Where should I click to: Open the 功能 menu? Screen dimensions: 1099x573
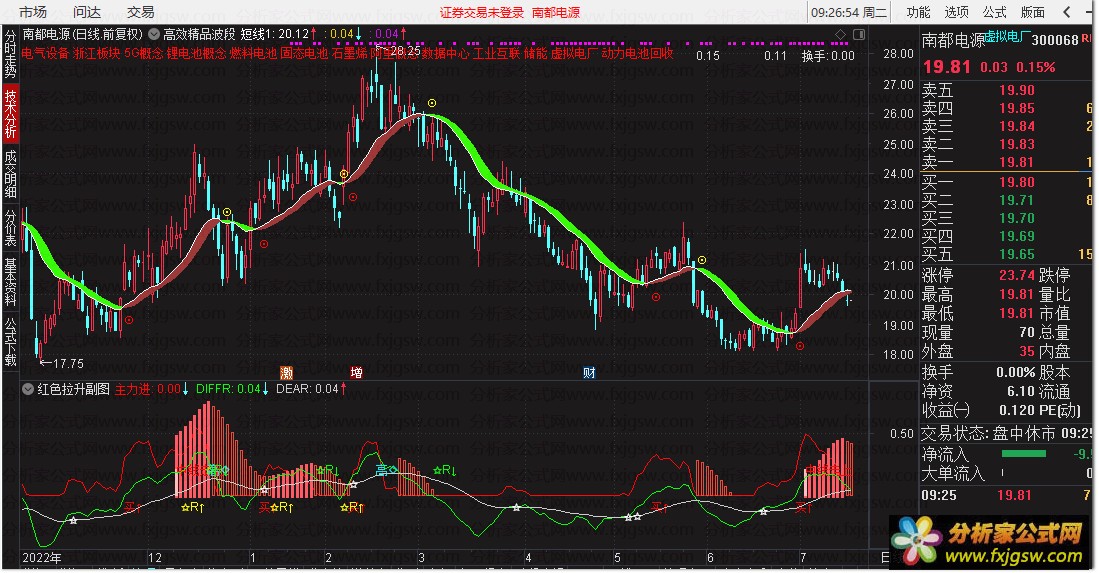917,12
